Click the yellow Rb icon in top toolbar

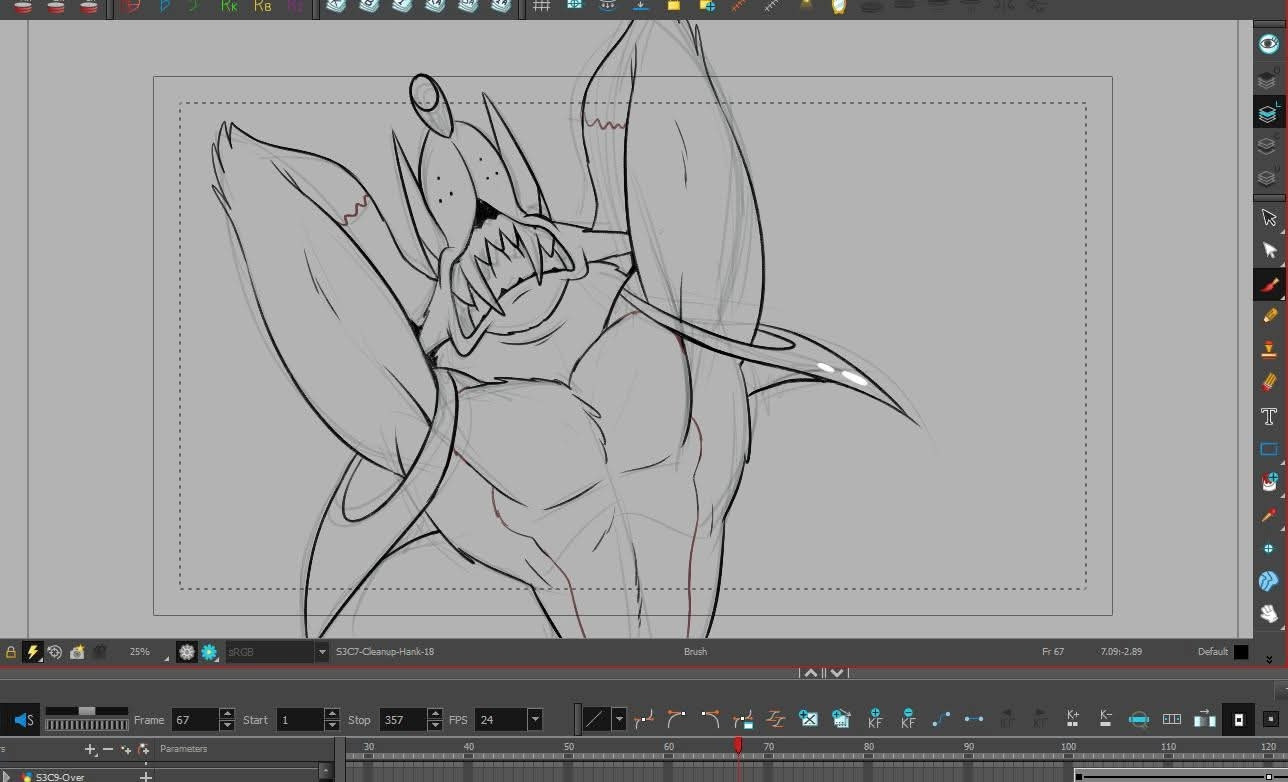click(263, 5)
